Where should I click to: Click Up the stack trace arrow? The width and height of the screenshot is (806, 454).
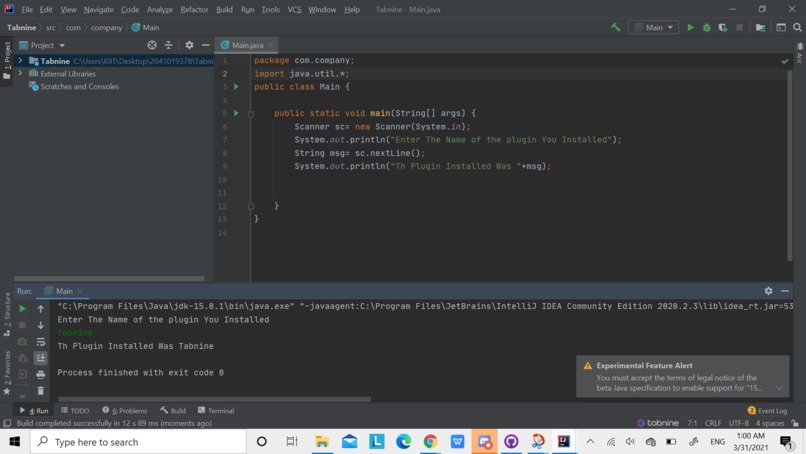pyautogui.click(x=41, y=308)
